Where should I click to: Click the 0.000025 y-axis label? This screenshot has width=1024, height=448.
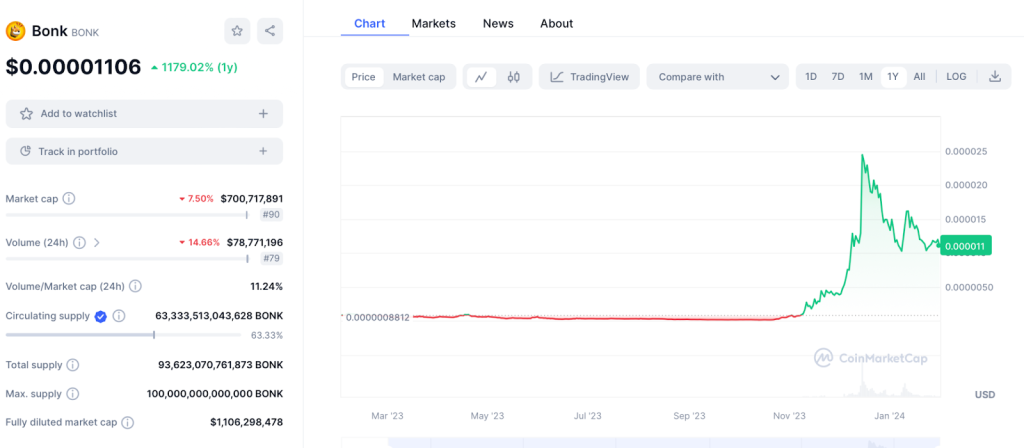(966, 152)
